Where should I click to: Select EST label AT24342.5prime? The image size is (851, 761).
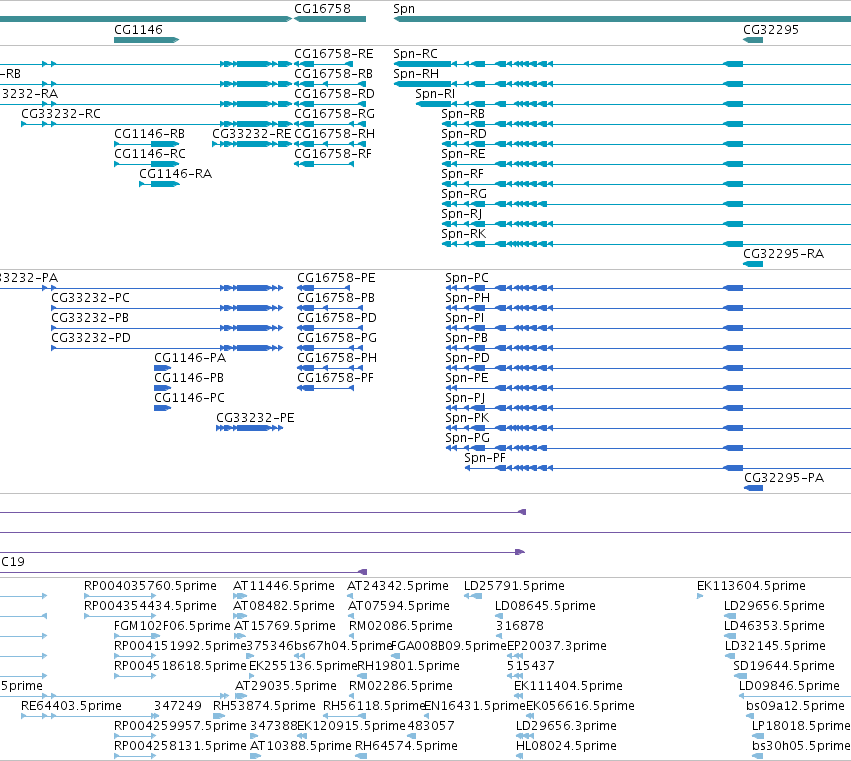pyautogui.click(x=398, y=586)
